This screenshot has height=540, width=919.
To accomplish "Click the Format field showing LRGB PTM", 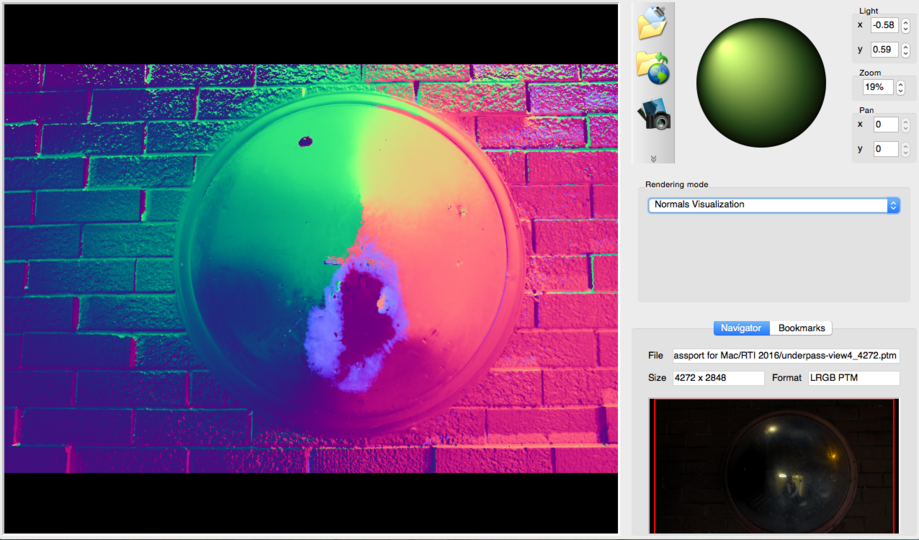I will (x=853, y=378).
